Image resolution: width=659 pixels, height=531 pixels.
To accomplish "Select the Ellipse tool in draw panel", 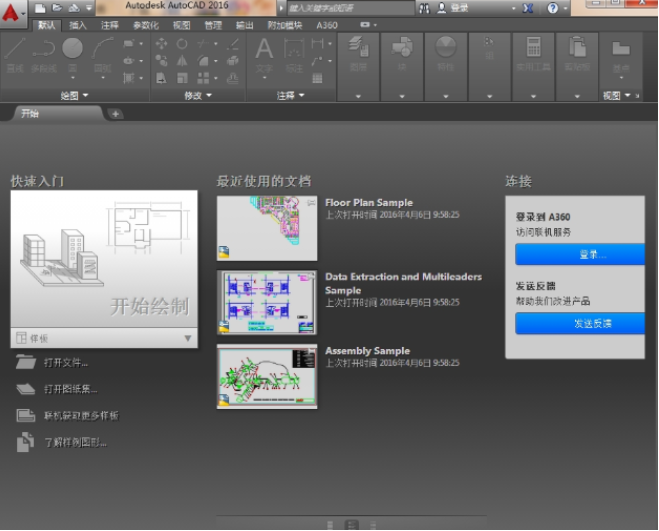I will pyautogui.click(x=129, y=61).
